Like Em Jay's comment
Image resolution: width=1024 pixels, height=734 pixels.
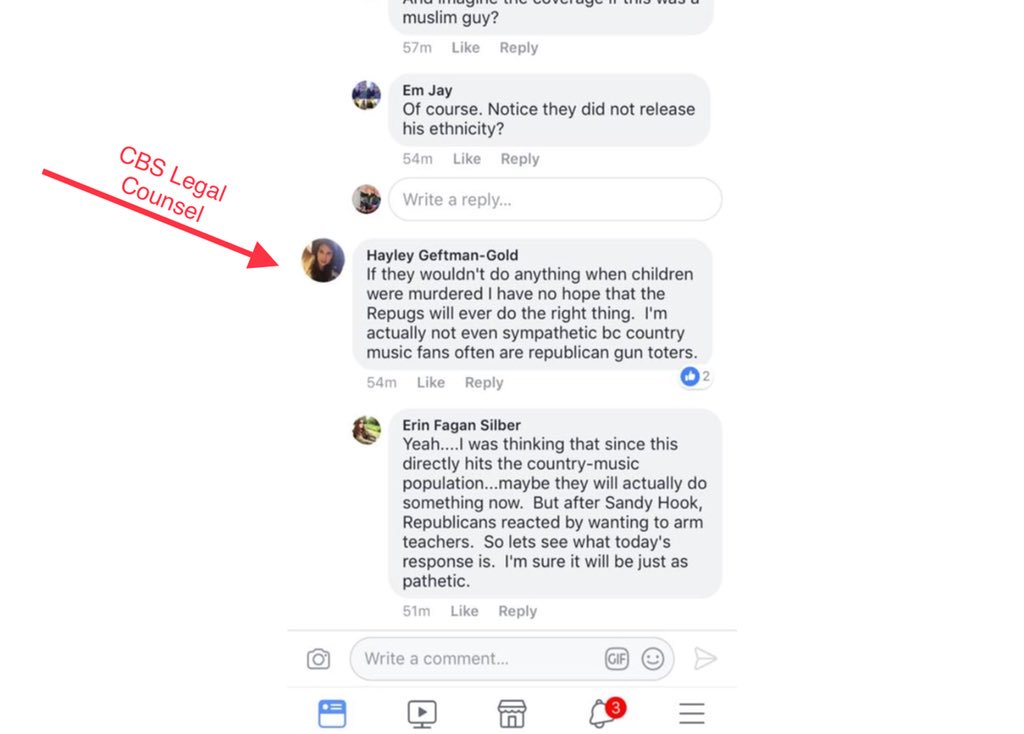coord(467,159)
